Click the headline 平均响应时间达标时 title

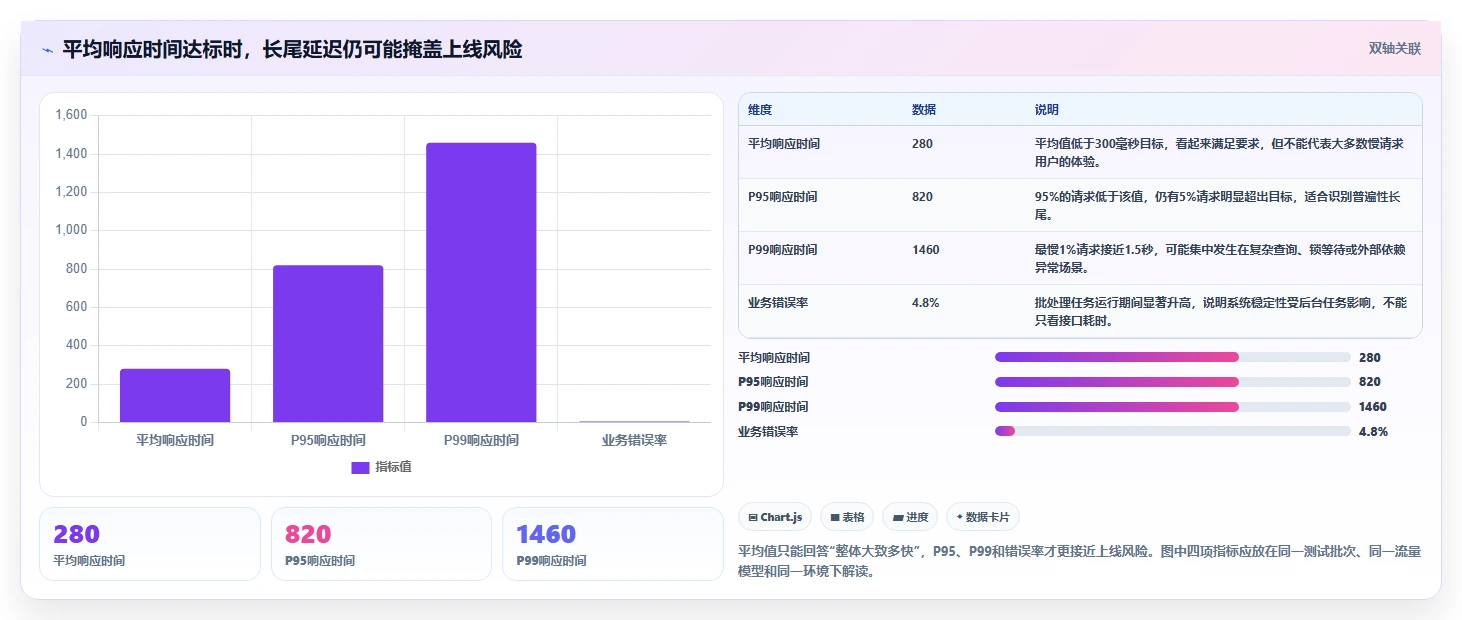(x=292, y=49)
